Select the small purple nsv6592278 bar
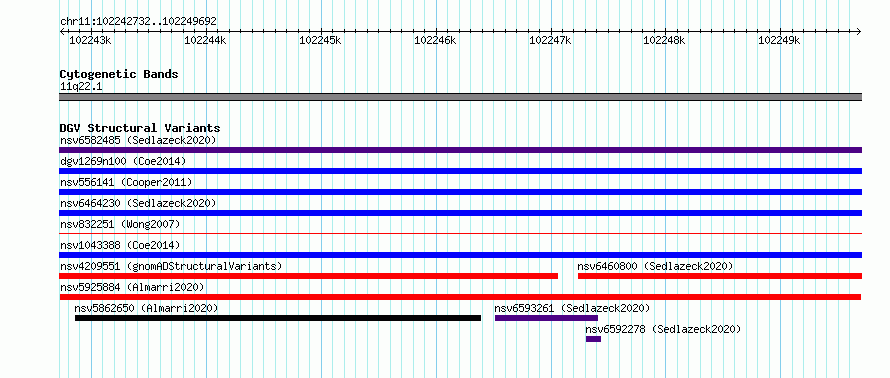The image size is (890, 378). (594, 339)
